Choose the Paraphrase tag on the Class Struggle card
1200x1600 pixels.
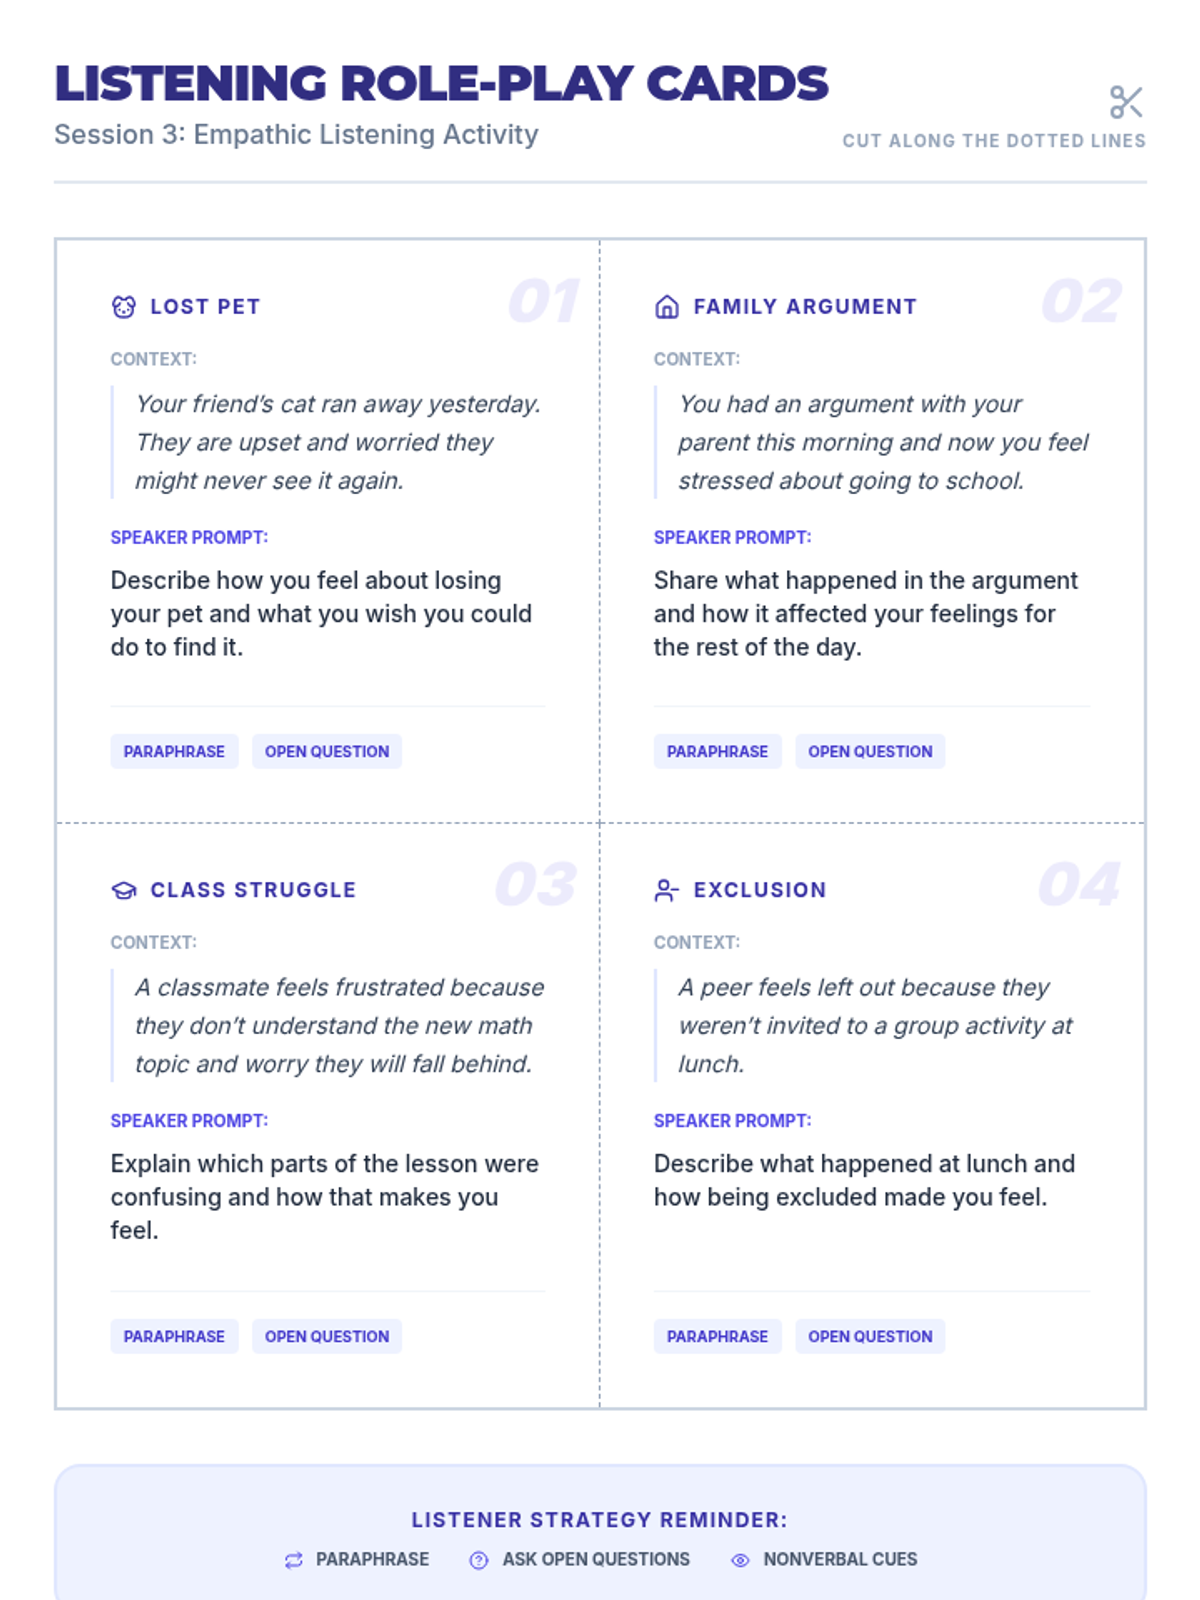click(174, 1336)
